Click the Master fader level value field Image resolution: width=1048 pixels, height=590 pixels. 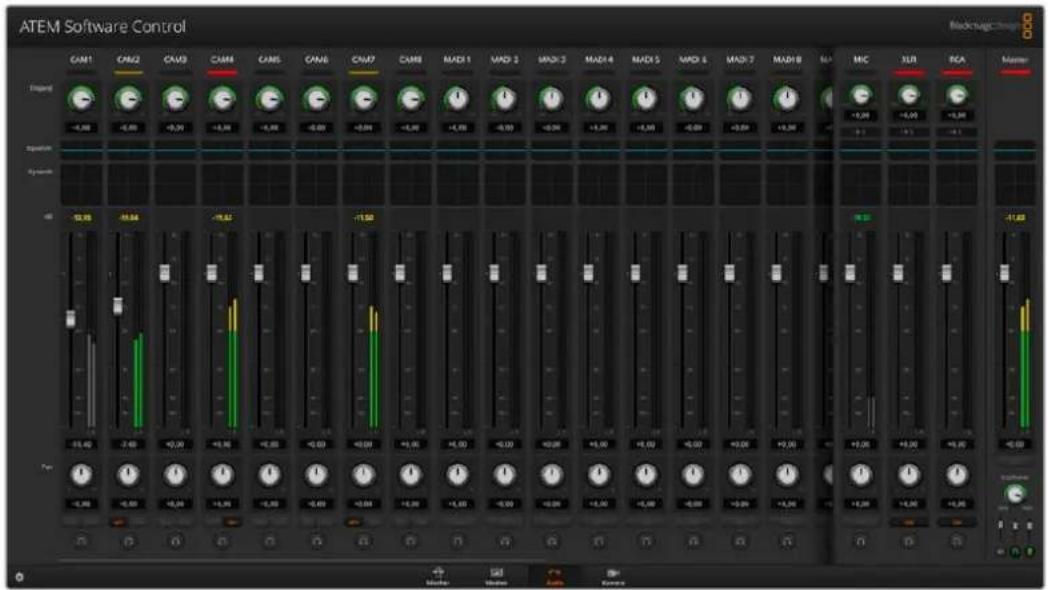tap(1015, 444)
